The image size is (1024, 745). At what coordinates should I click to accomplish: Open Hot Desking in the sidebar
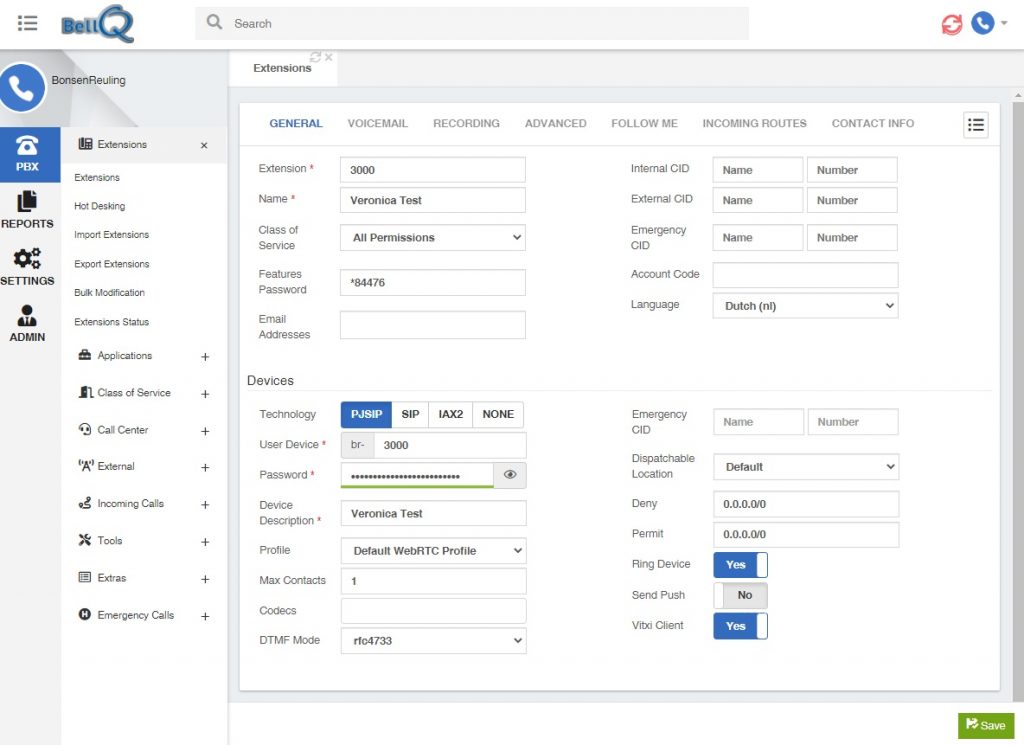point(99,206)
